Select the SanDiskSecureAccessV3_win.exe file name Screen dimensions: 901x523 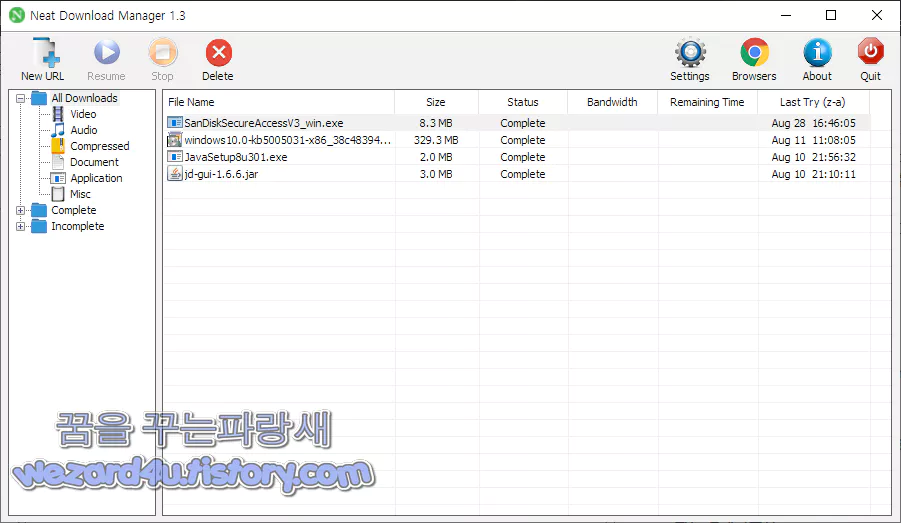pos(264,123)
